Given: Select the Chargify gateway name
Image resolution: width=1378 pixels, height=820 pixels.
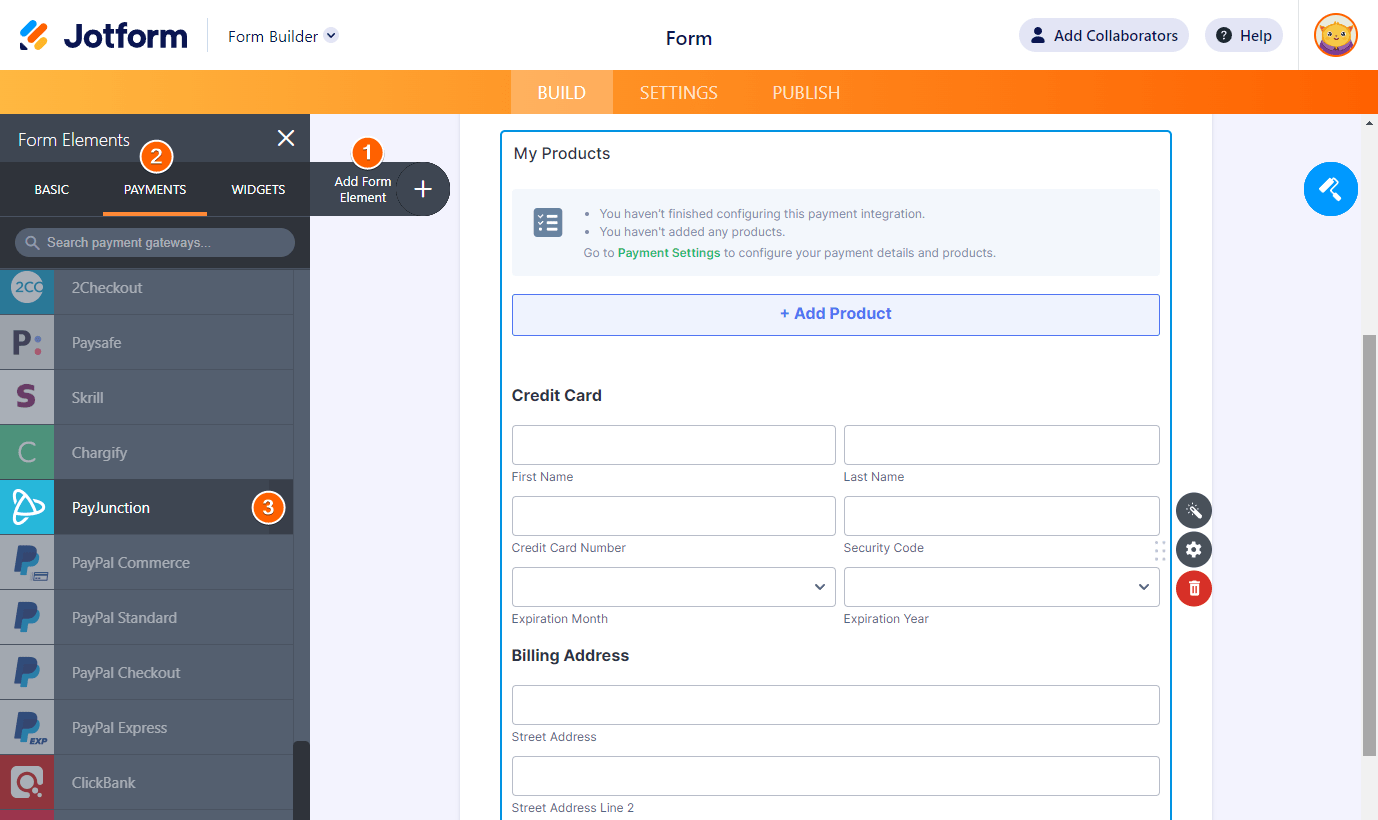Looking at the screenshot, I should pyautogui.click(x=100, y=453).
